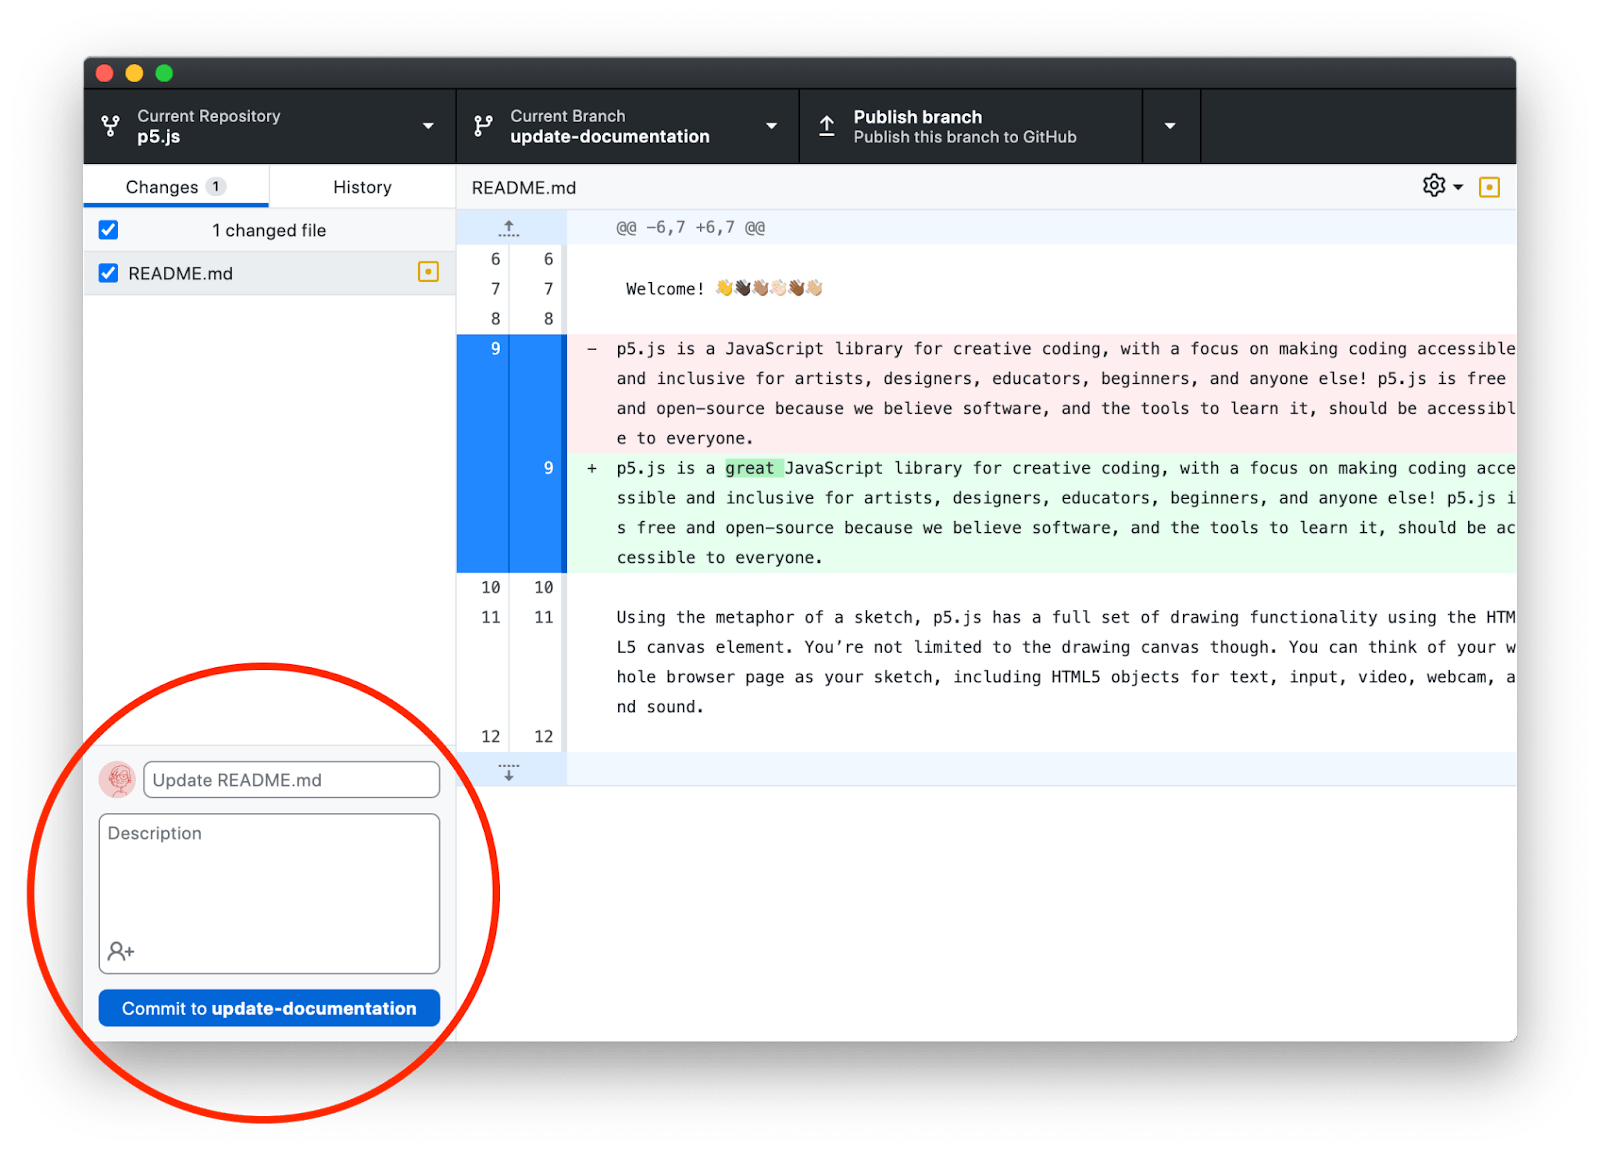Open the Current Branch dropdown

click(771, 126)
